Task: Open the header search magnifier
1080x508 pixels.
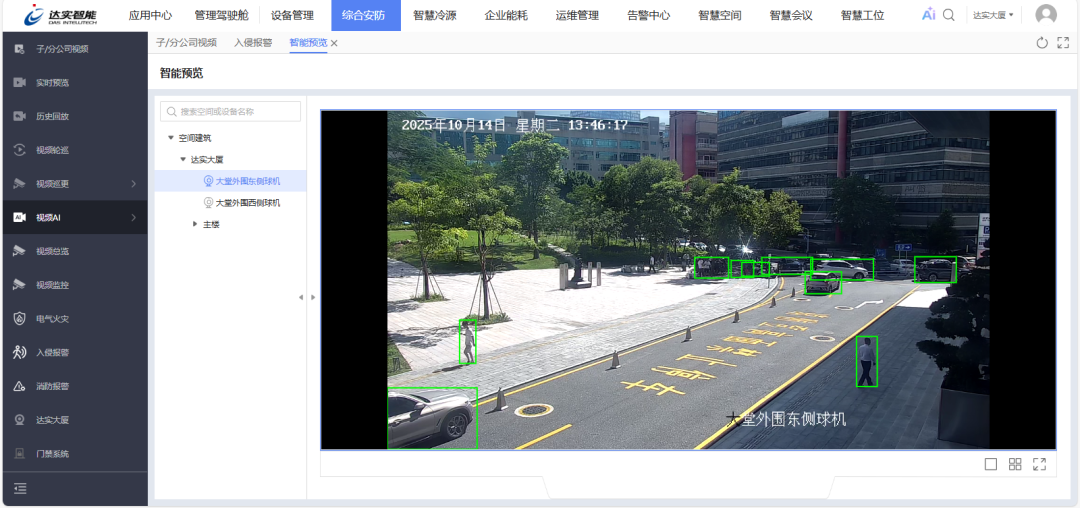Action: [x=948, y=14]
